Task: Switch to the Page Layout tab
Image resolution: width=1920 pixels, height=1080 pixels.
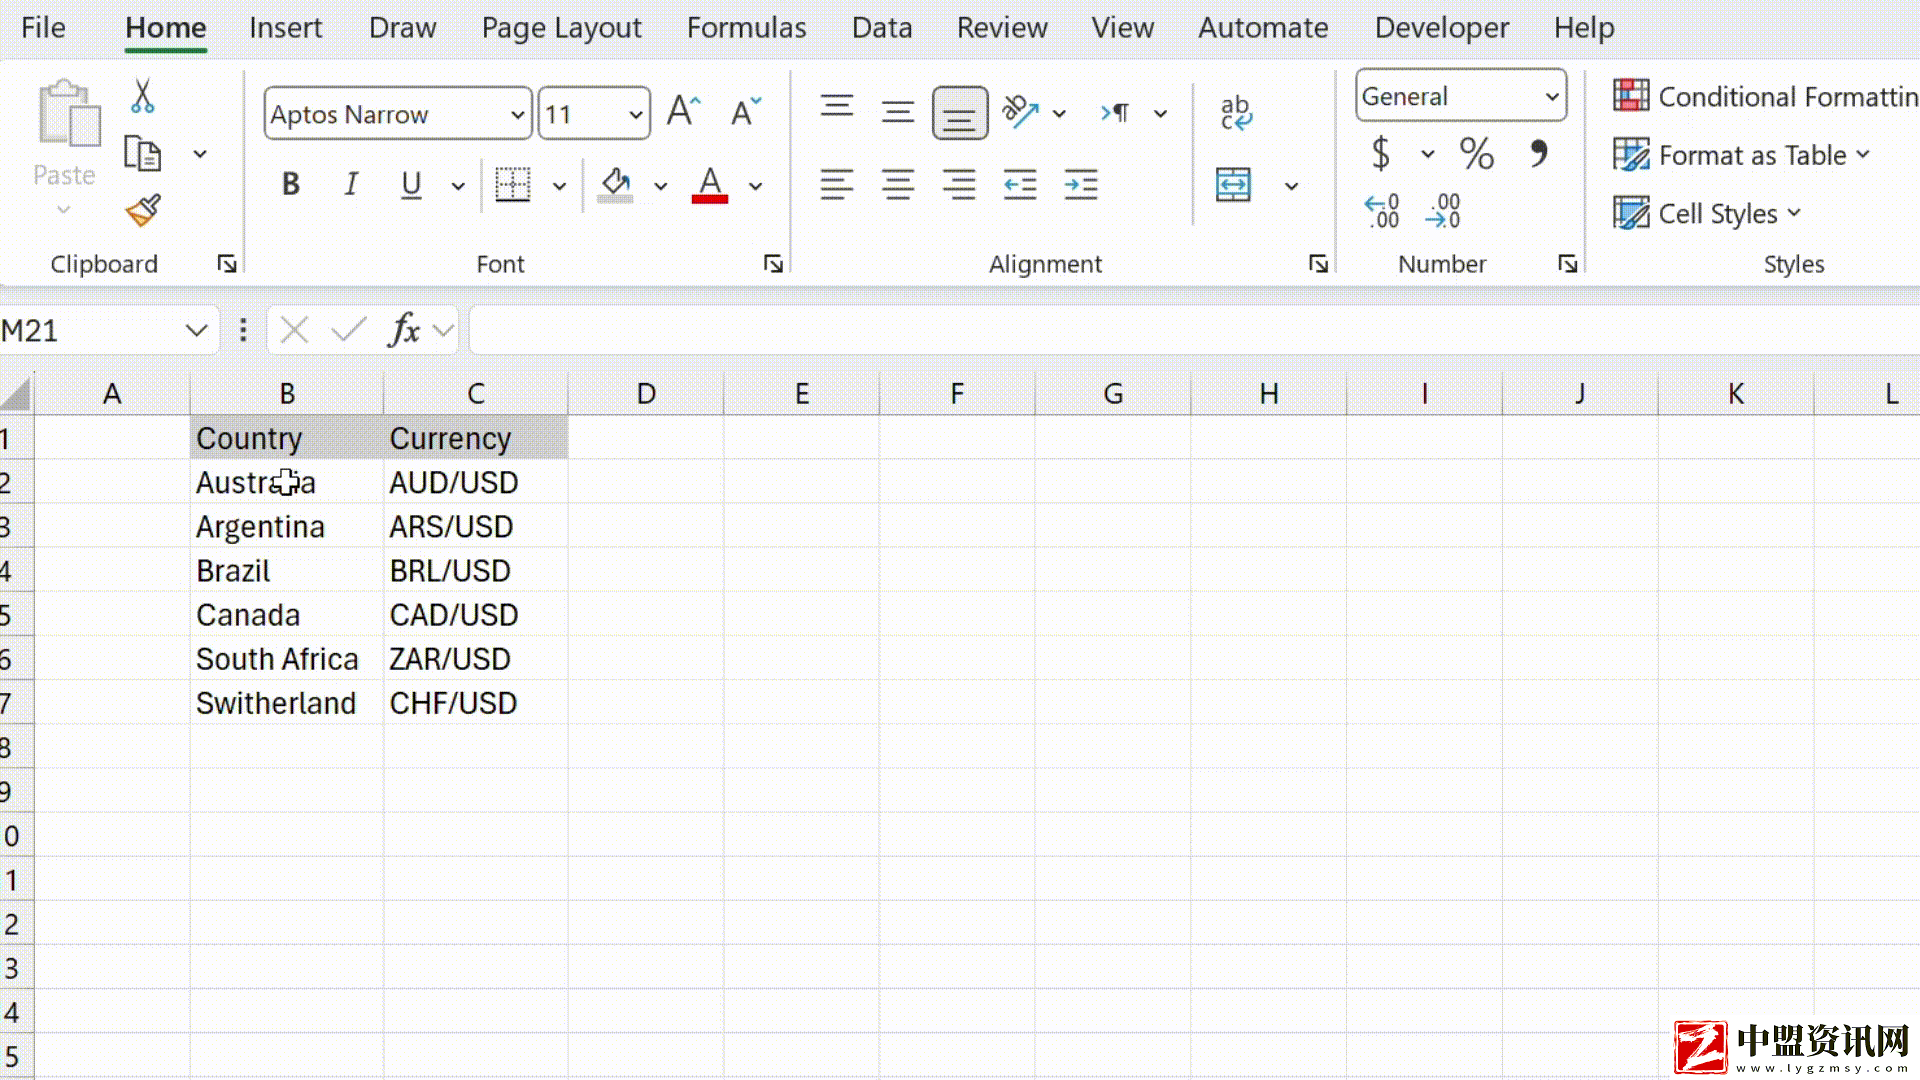Action: click(561, 27)
